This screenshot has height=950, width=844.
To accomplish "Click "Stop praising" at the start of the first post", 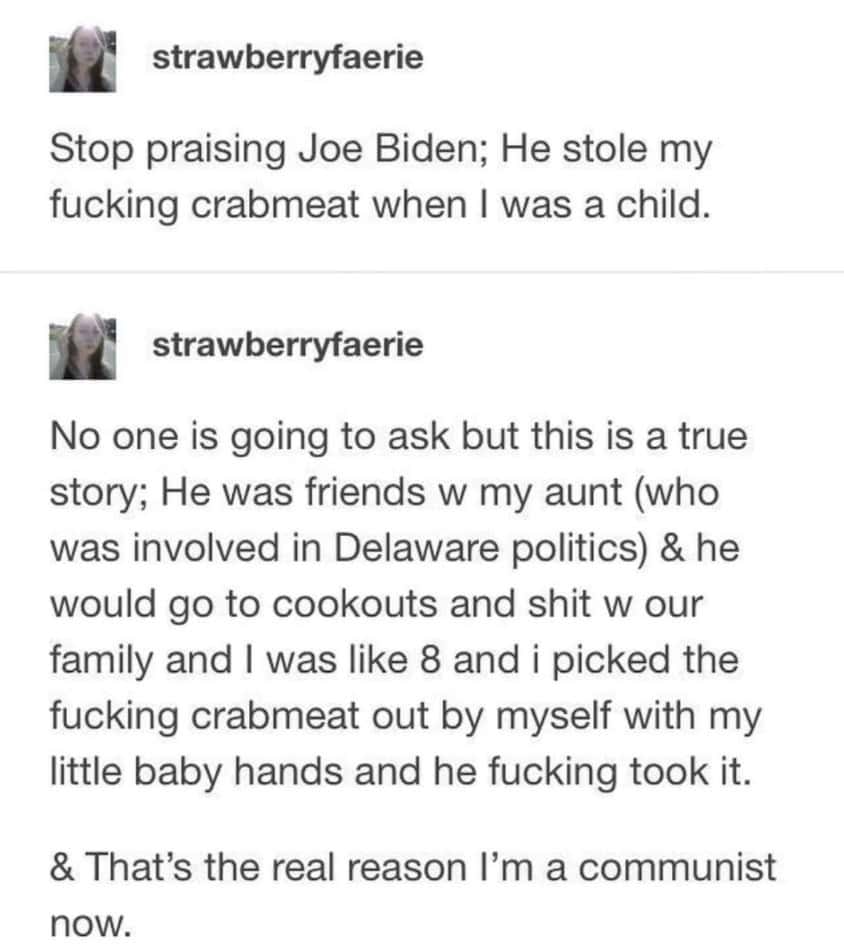I will pyautogui.click(x=168, y=150).
